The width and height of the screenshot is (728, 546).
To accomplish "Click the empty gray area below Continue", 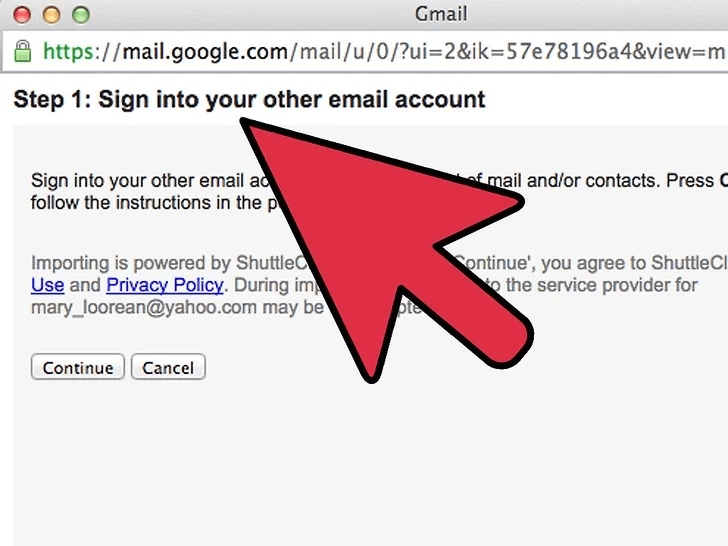I will pos(300,460).
